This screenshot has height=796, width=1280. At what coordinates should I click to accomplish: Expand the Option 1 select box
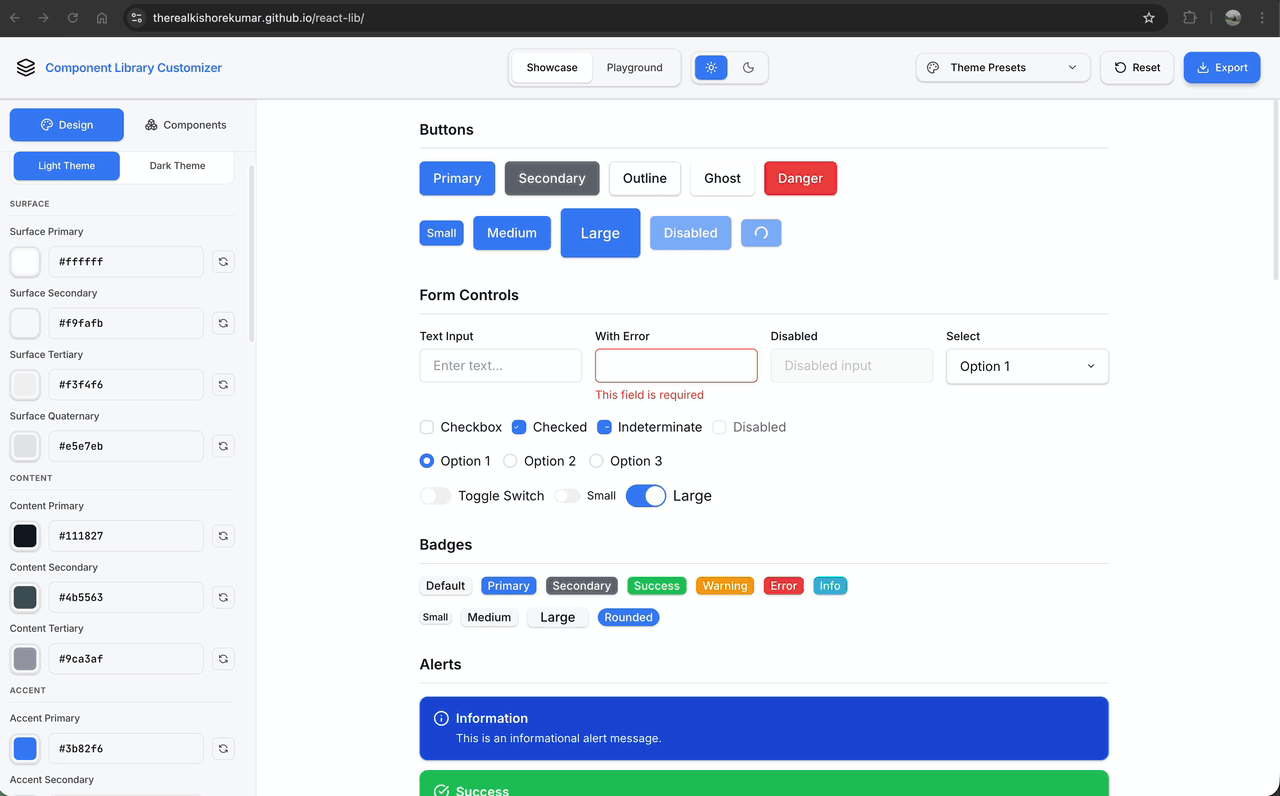coord(1027,366)
